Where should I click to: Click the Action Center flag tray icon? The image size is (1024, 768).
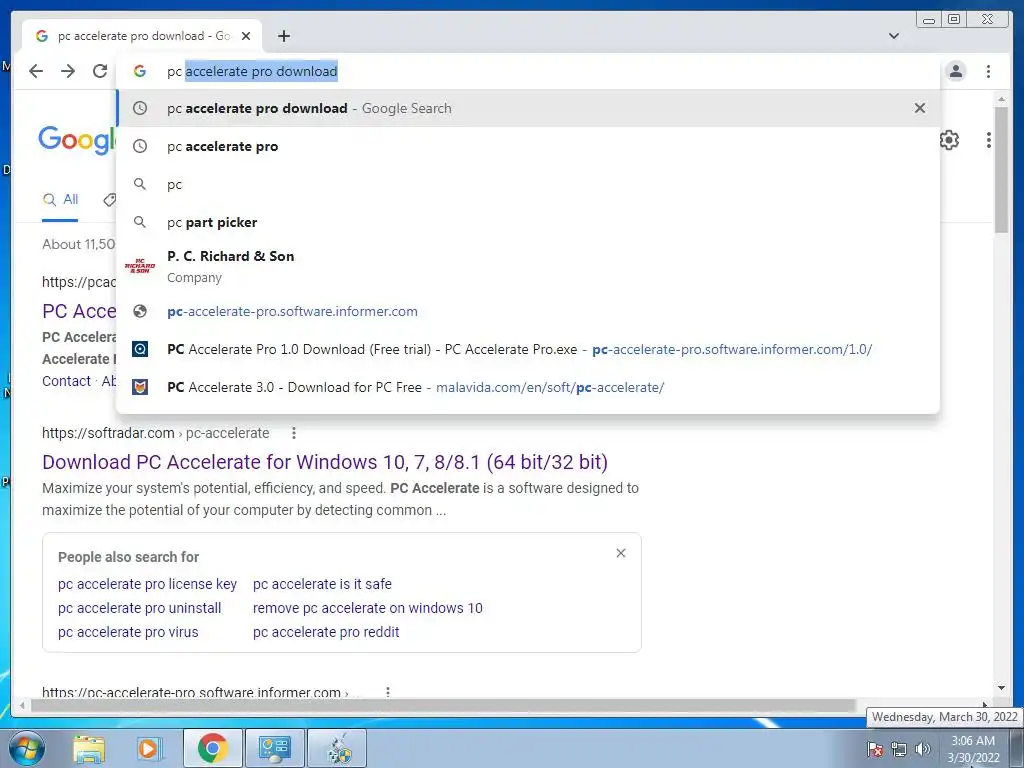(x=874, y=749)
